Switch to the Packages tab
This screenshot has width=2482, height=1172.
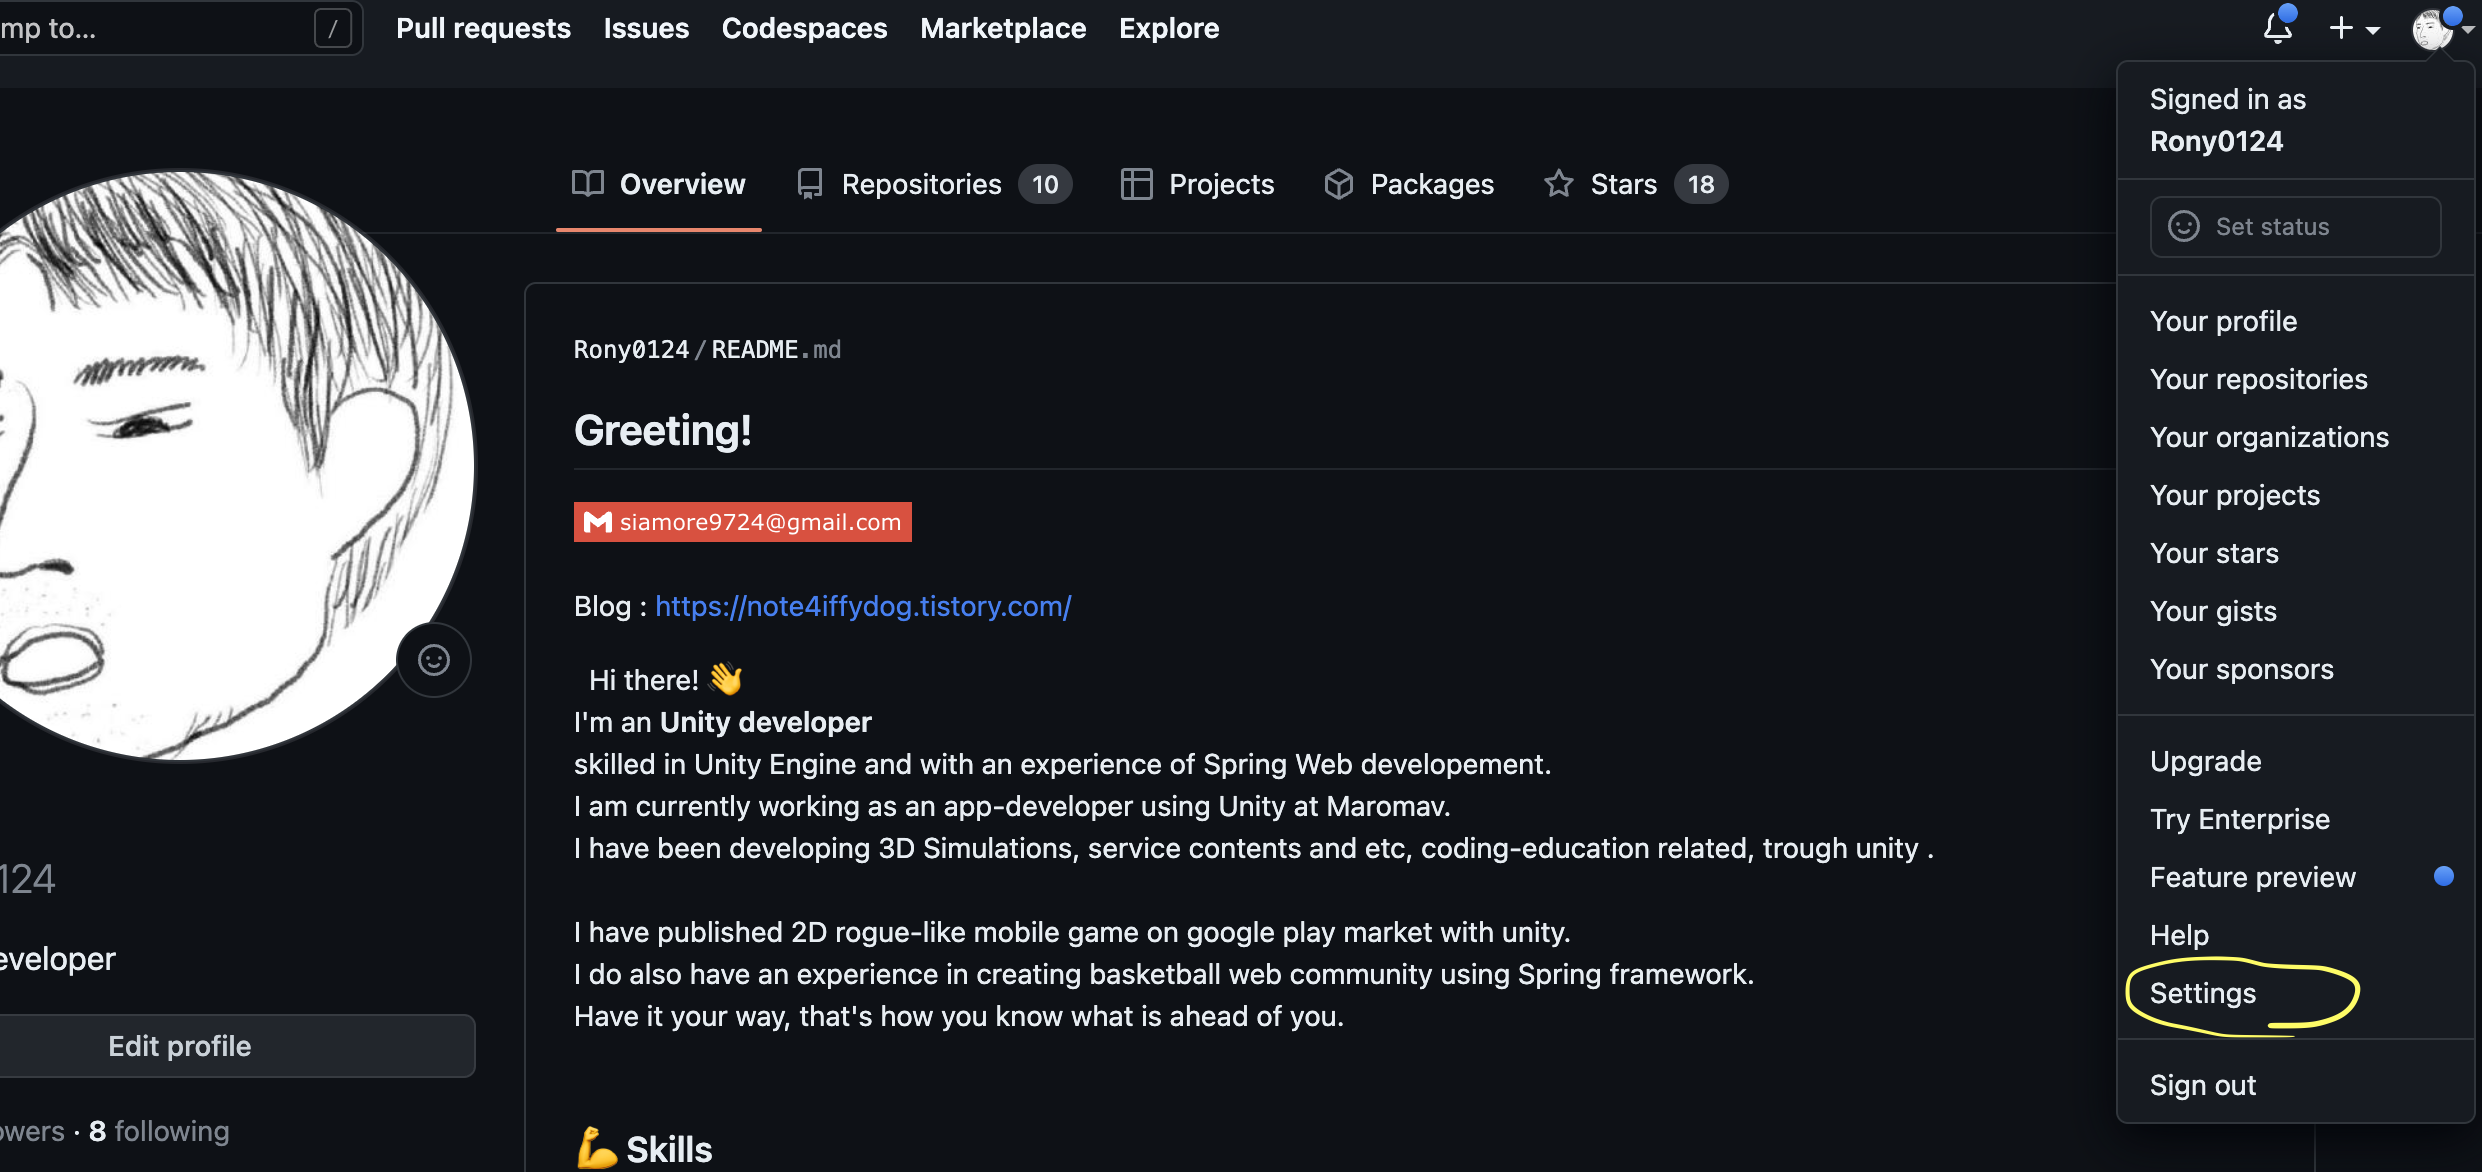pyautogui.click(x=1409, y=184)
